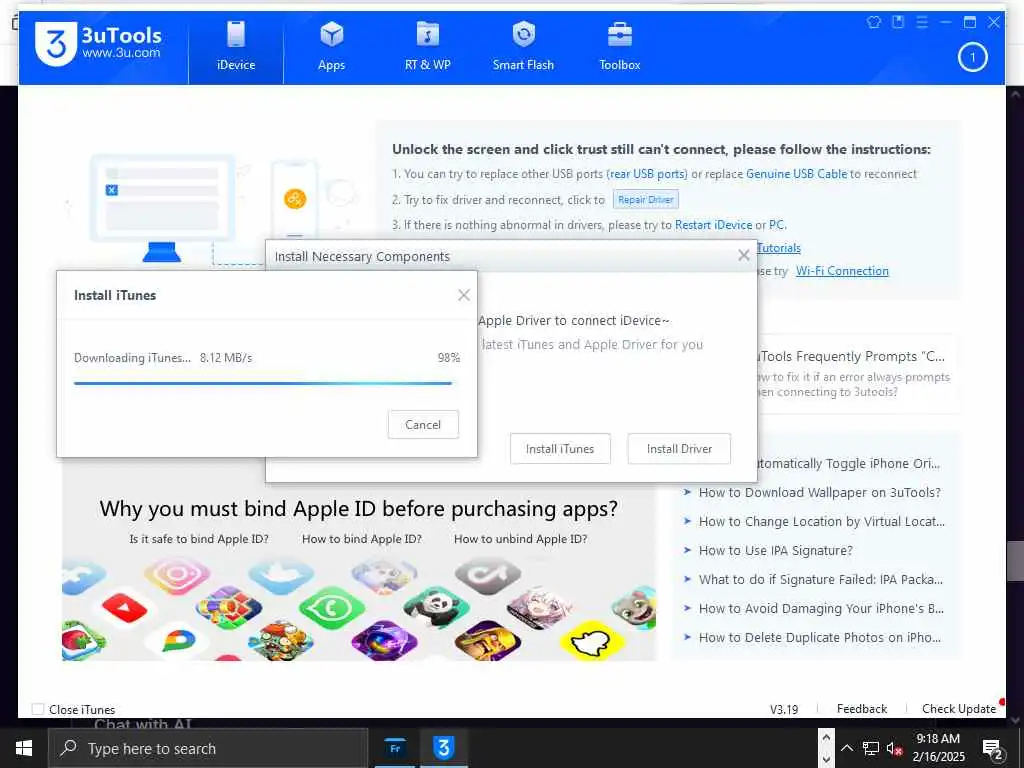Open the Wi-Fi Connection link

tap(842, 271)
